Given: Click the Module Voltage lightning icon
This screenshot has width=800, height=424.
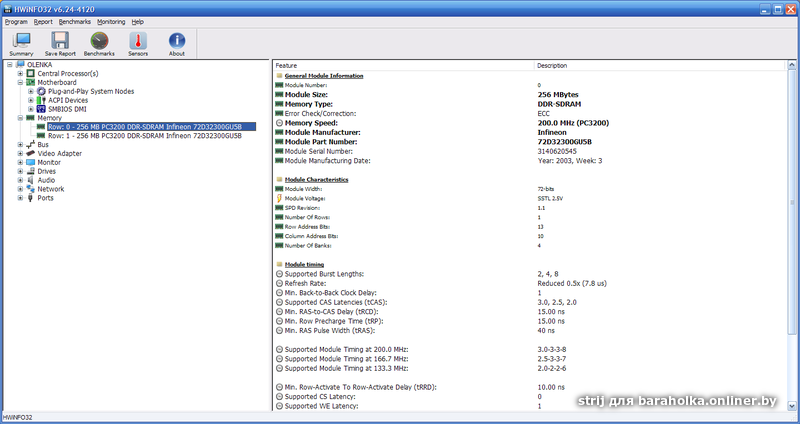Looking at the screenshot, I should tap(279, 198).
